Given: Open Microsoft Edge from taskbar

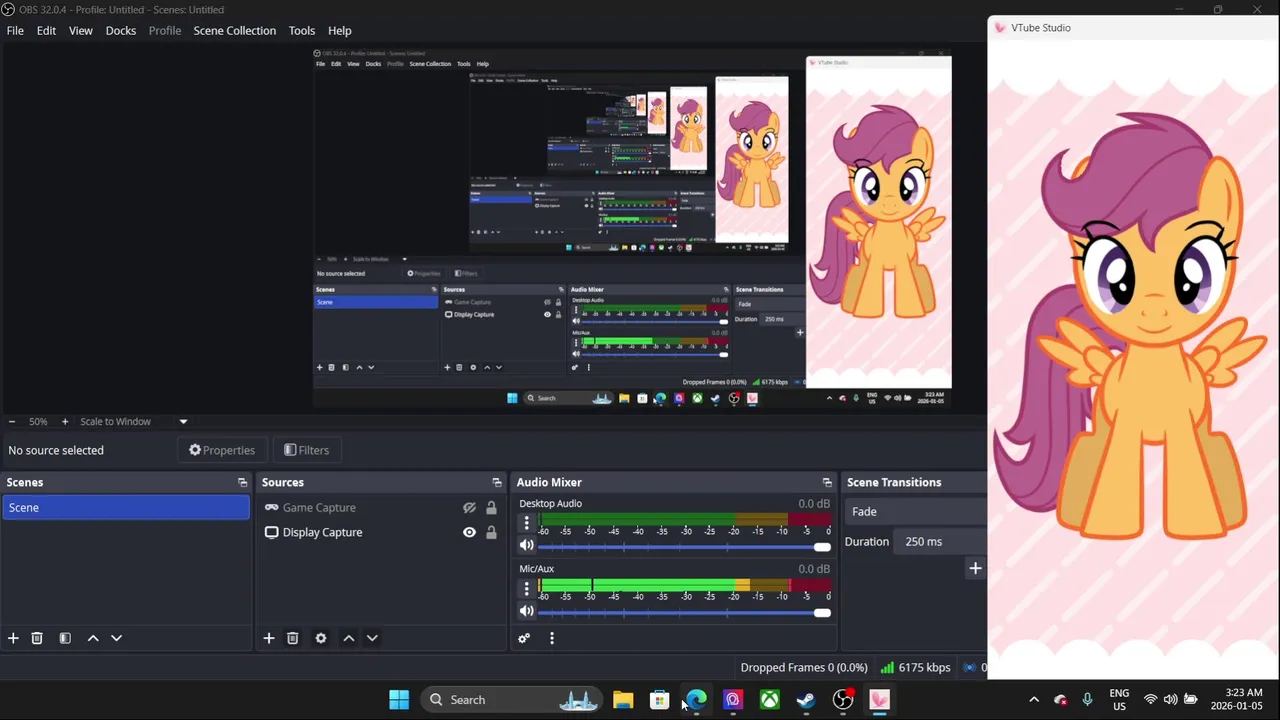Looking at the screenshot, I should [696, 700].
